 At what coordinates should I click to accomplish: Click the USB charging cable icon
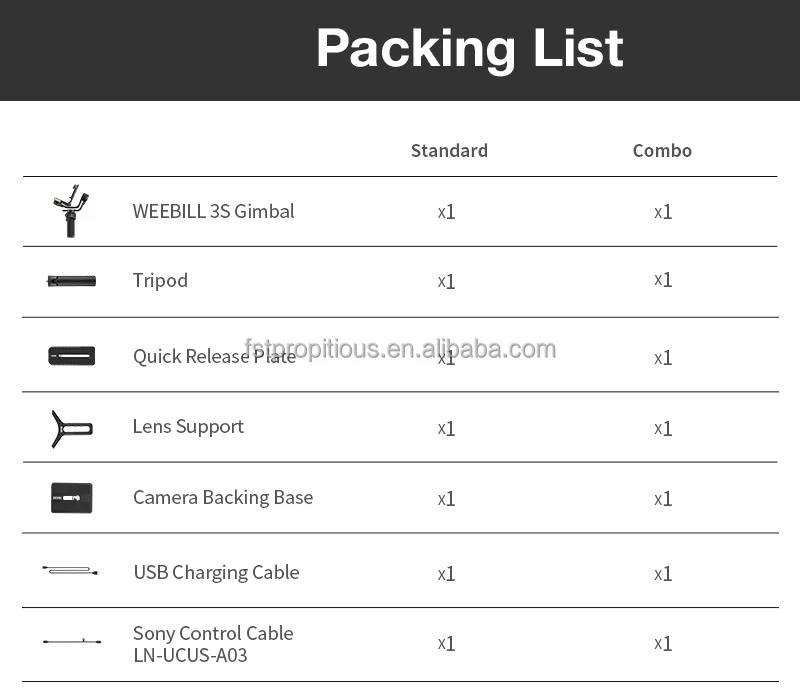[70, 571]
